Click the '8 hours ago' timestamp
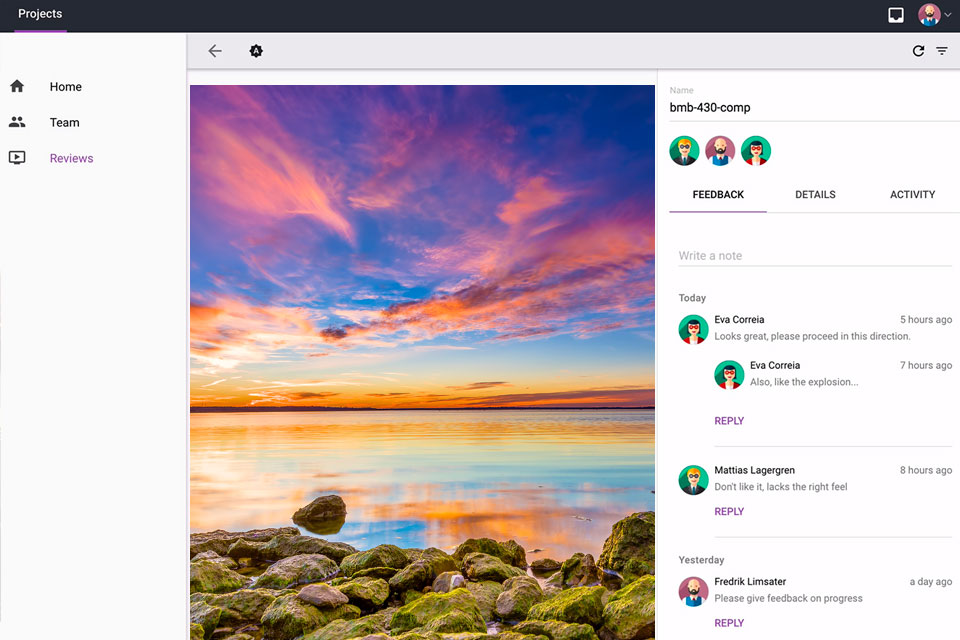Image resolution: width=960 pixels, height=640 pixels. [x=926, y=470]
